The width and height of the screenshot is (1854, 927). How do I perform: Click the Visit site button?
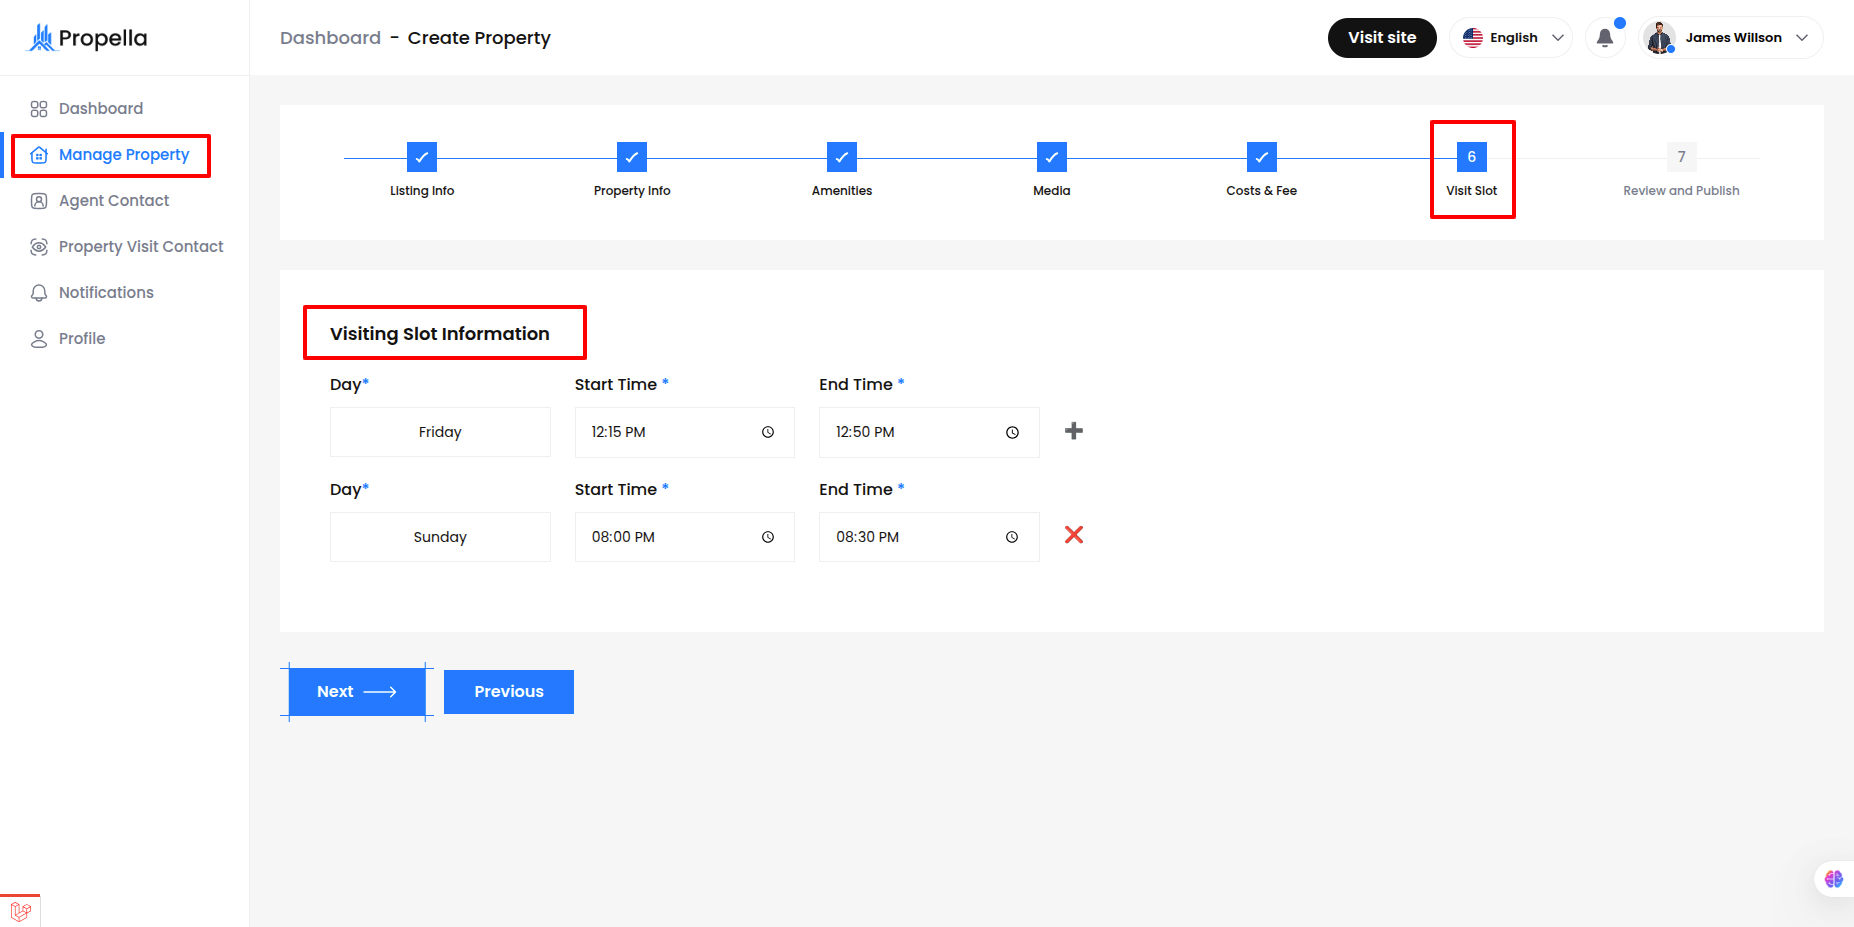(1382, 38)
